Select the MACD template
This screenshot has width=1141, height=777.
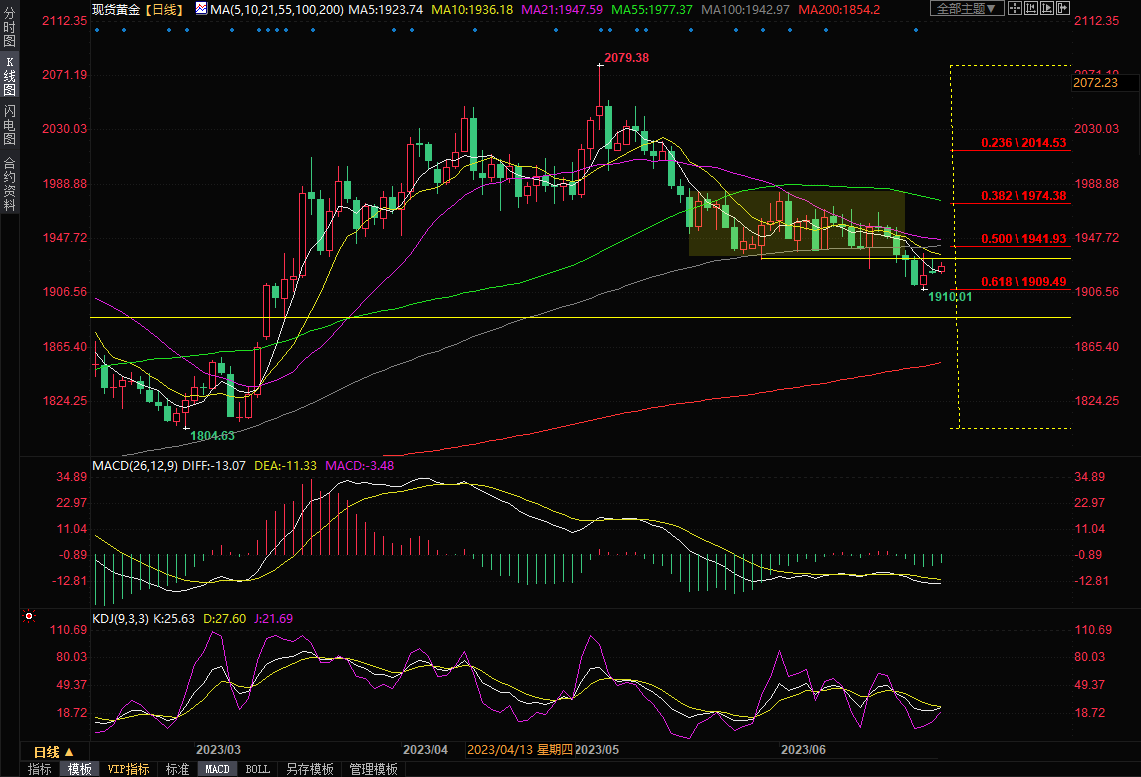217,769
